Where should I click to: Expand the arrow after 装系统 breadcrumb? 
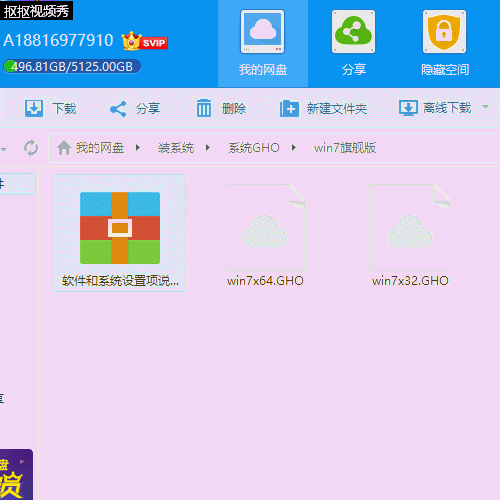pyautogui.click(x=208, y=148)
